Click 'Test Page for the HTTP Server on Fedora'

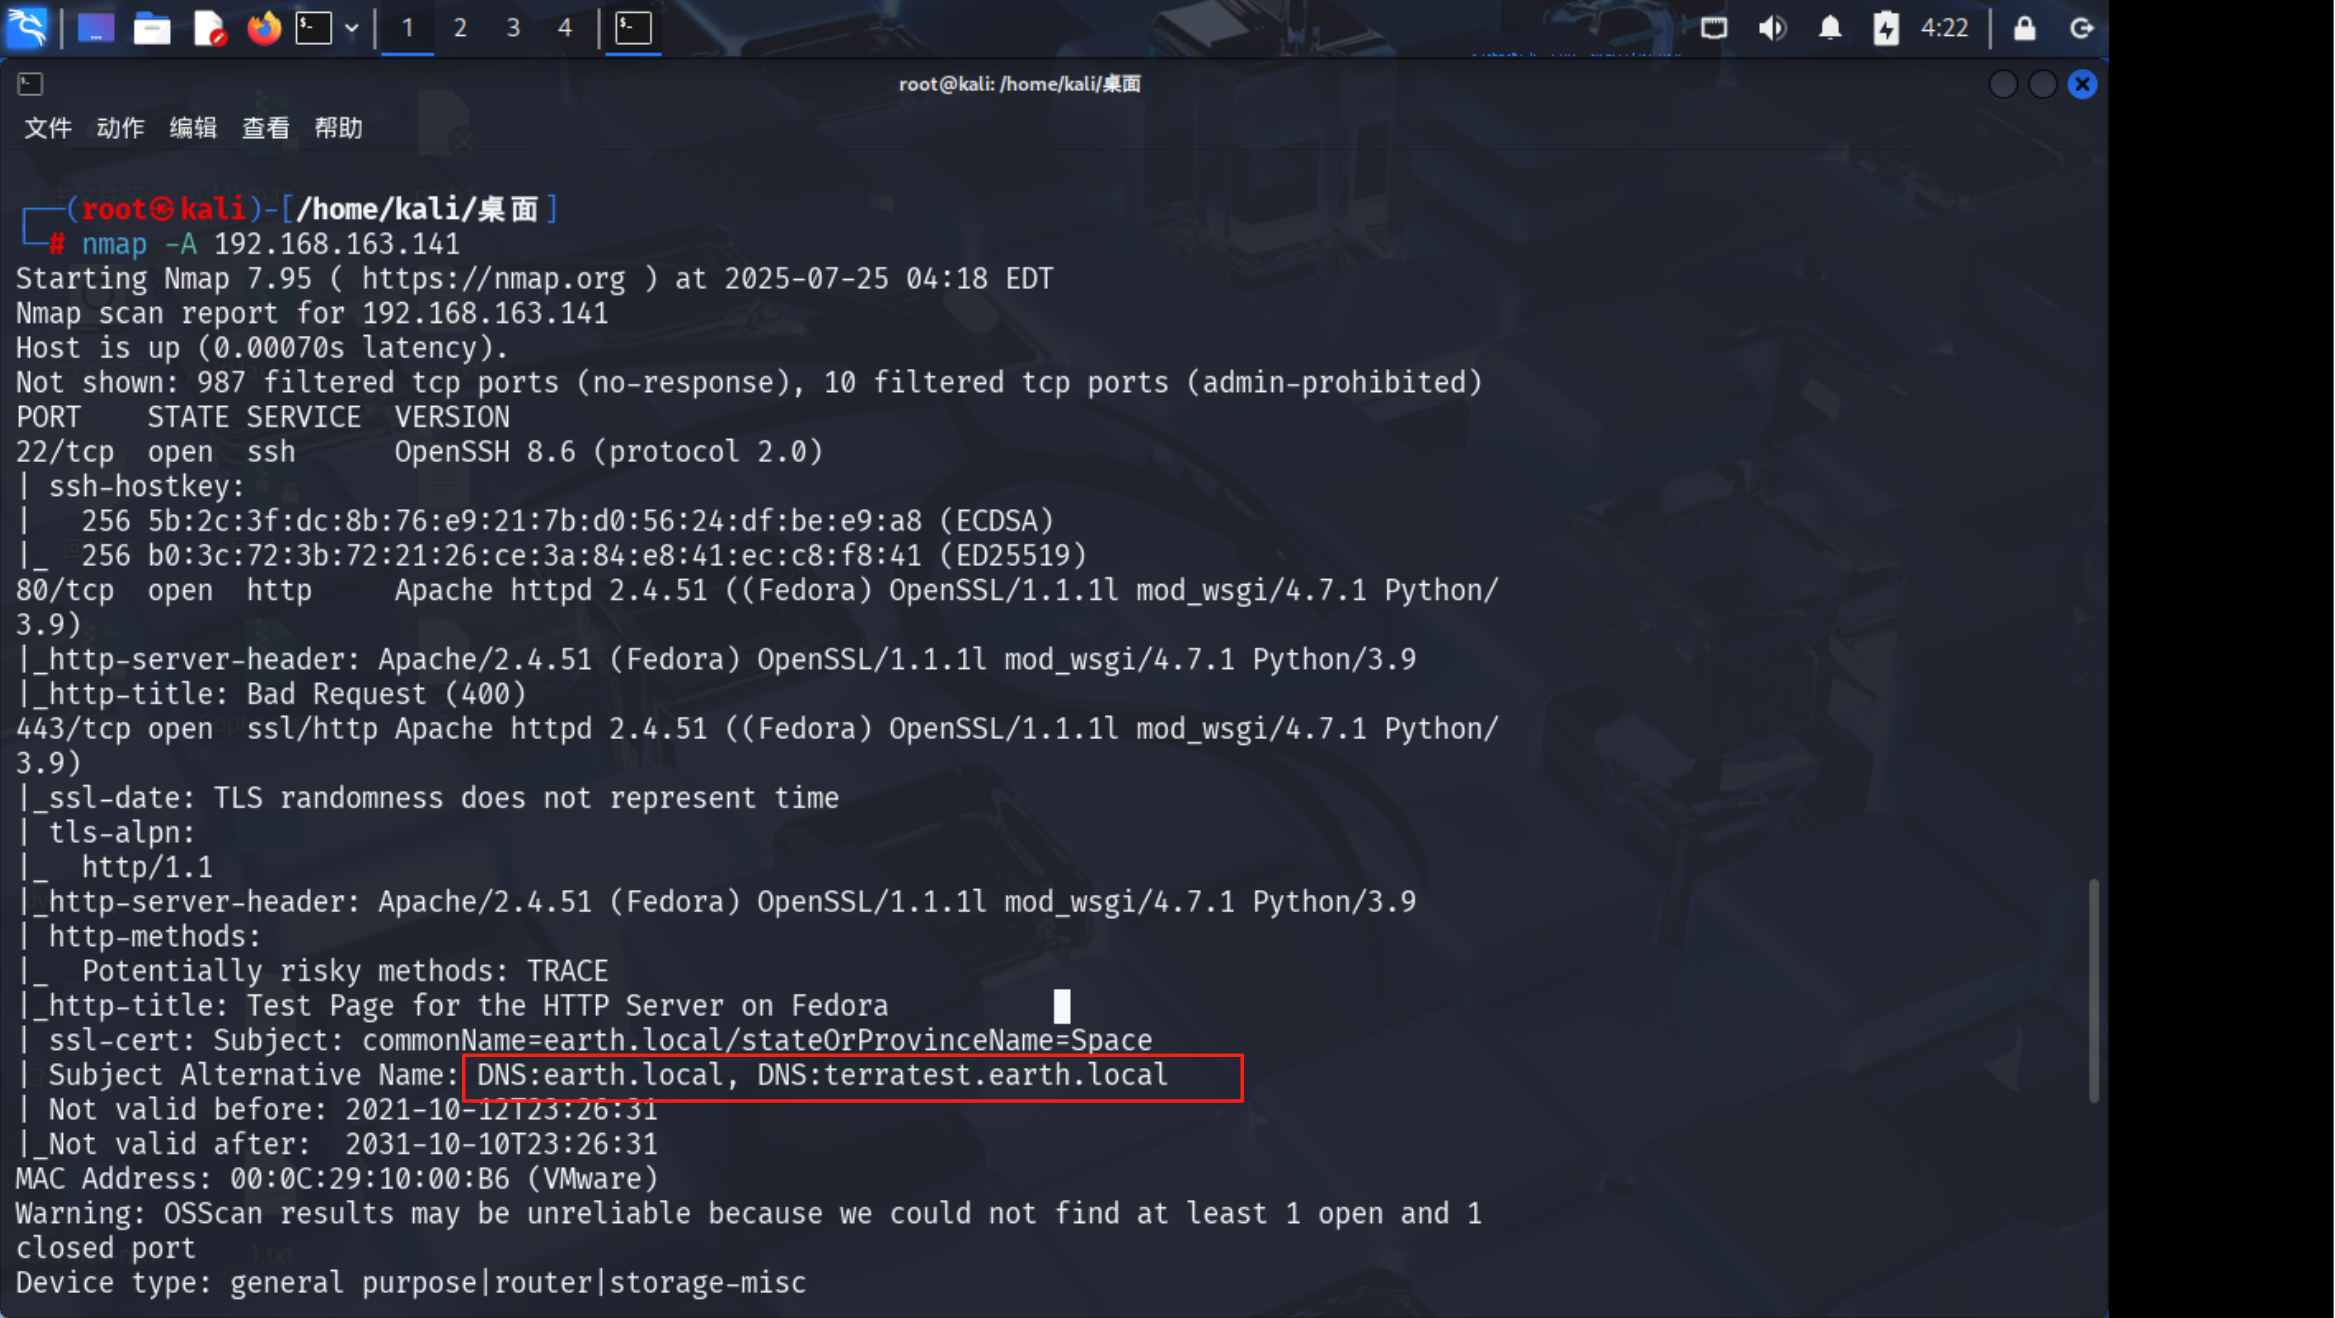click(567, 1006)
